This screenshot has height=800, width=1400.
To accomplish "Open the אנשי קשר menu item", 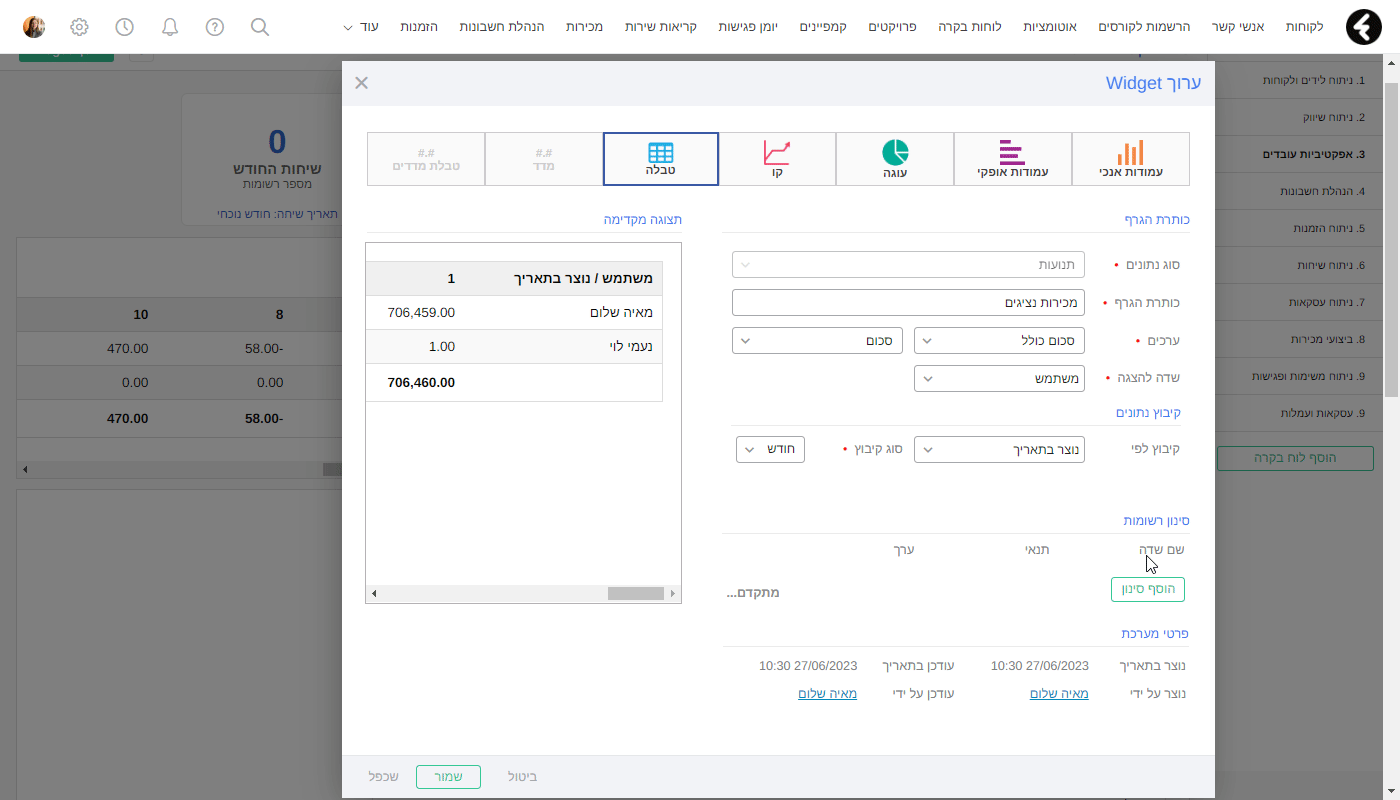I will click(1239, 27).
